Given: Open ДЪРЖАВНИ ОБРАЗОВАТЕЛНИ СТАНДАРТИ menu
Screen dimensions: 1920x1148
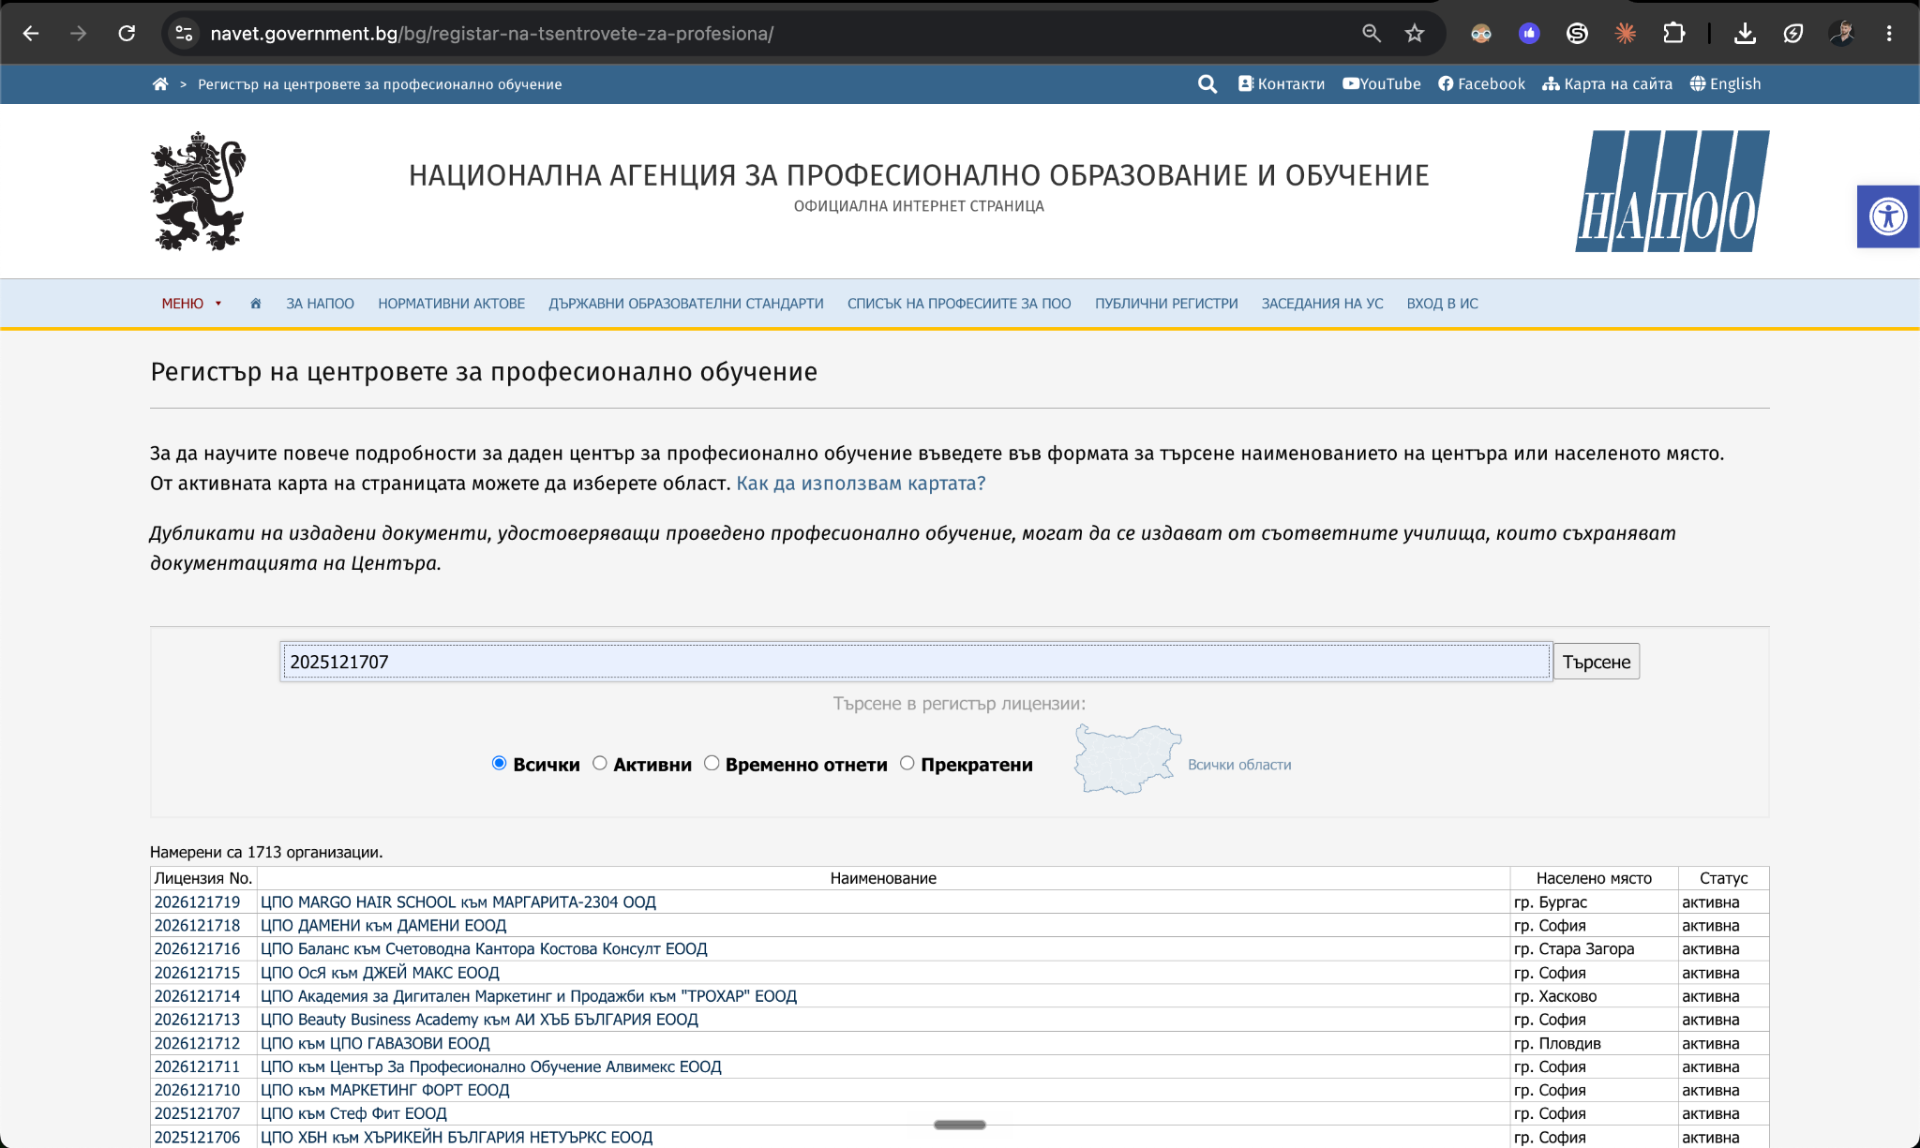Looking at the screenshot, I should [686, 303].
